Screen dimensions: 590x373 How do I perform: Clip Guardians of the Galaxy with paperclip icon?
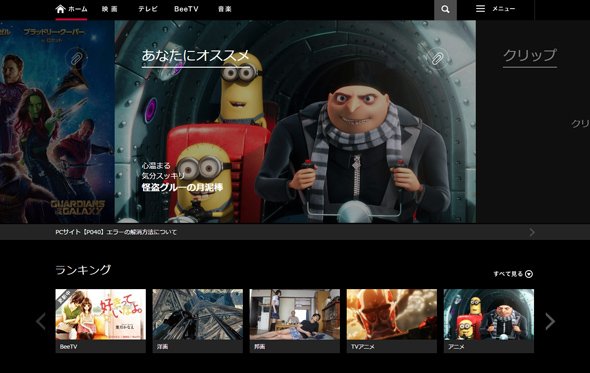76,58
